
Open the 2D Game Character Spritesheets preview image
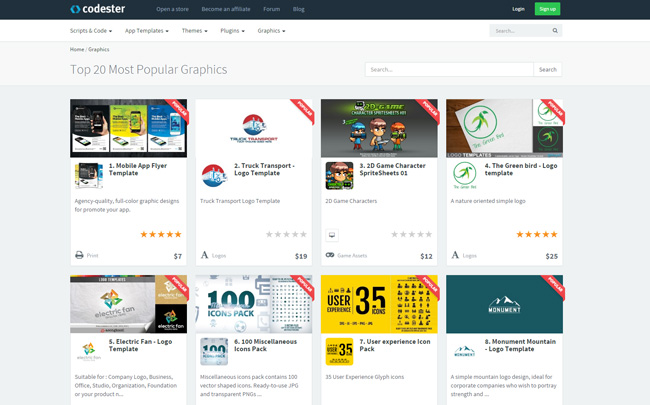coord(379,128)
